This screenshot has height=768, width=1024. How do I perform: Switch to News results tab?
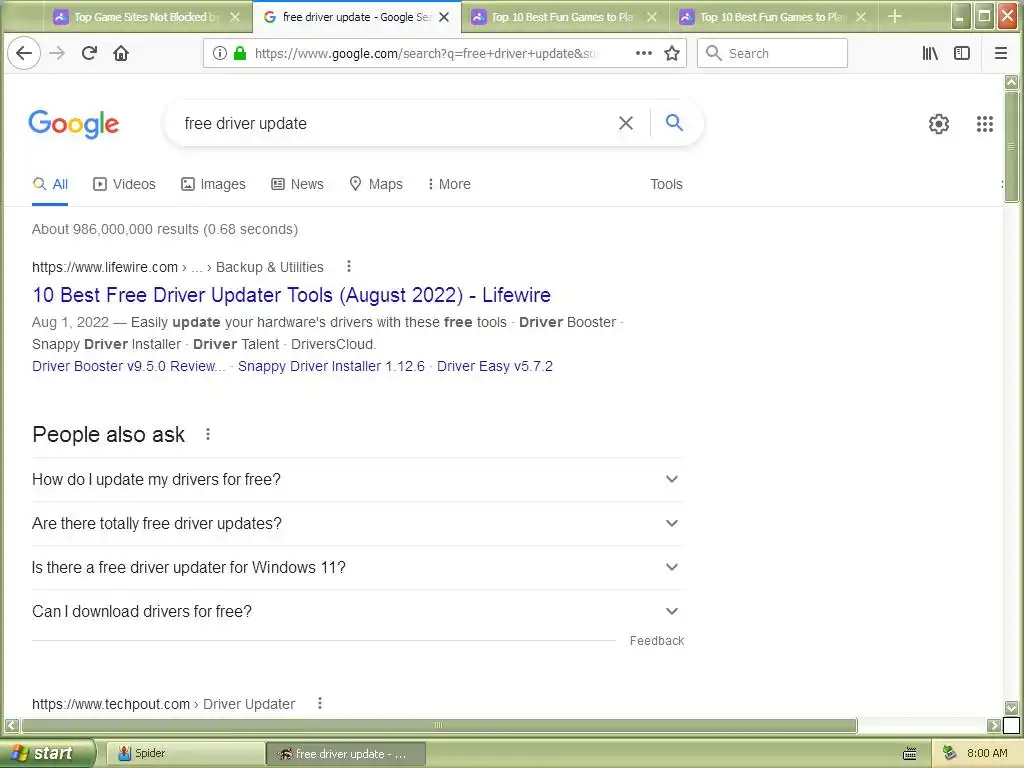click(x=297, y=184)
